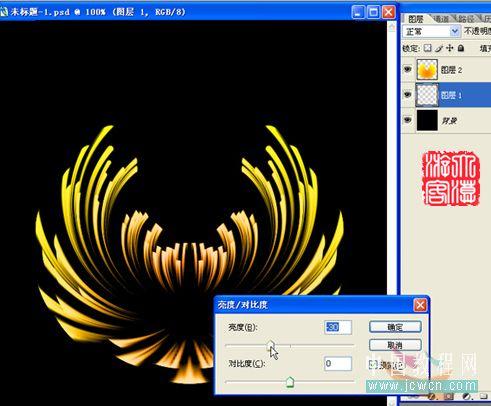Click the 对比度 contrast slider handle
The image size is (491, 406).
290,382
